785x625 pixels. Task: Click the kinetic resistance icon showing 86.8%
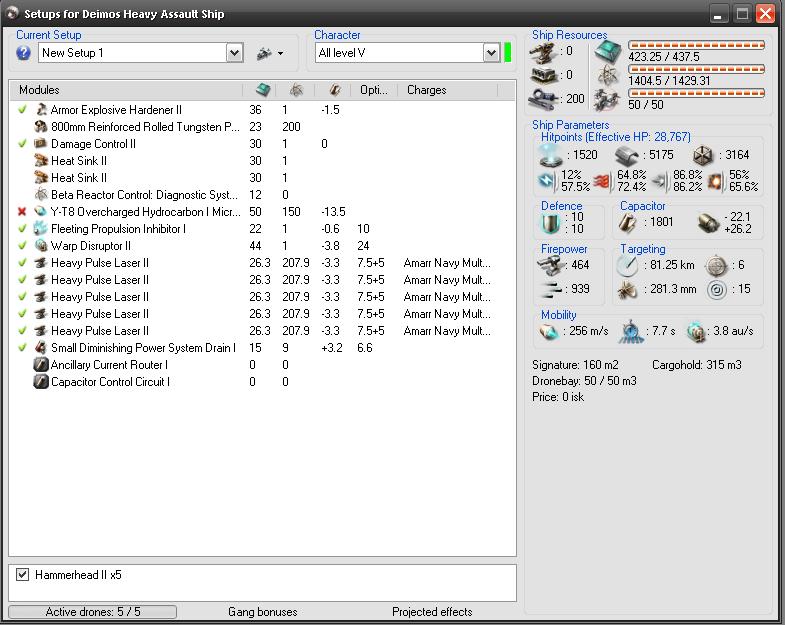tap(661, 181)
